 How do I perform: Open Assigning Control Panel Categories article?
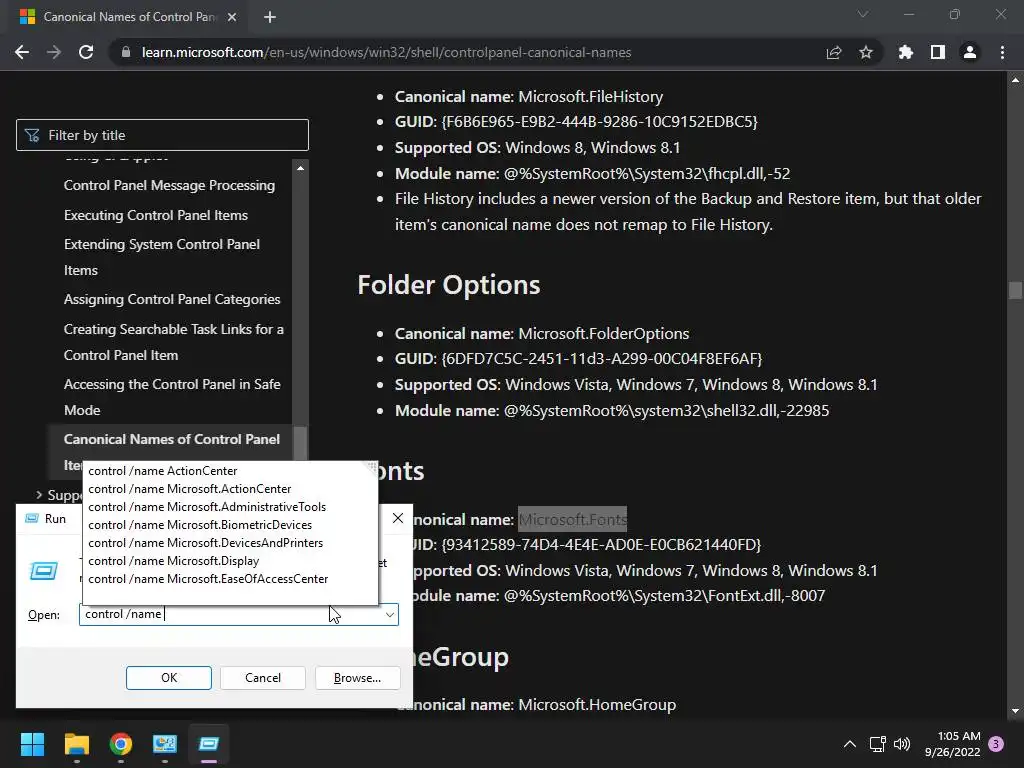[x=172, y=300]
